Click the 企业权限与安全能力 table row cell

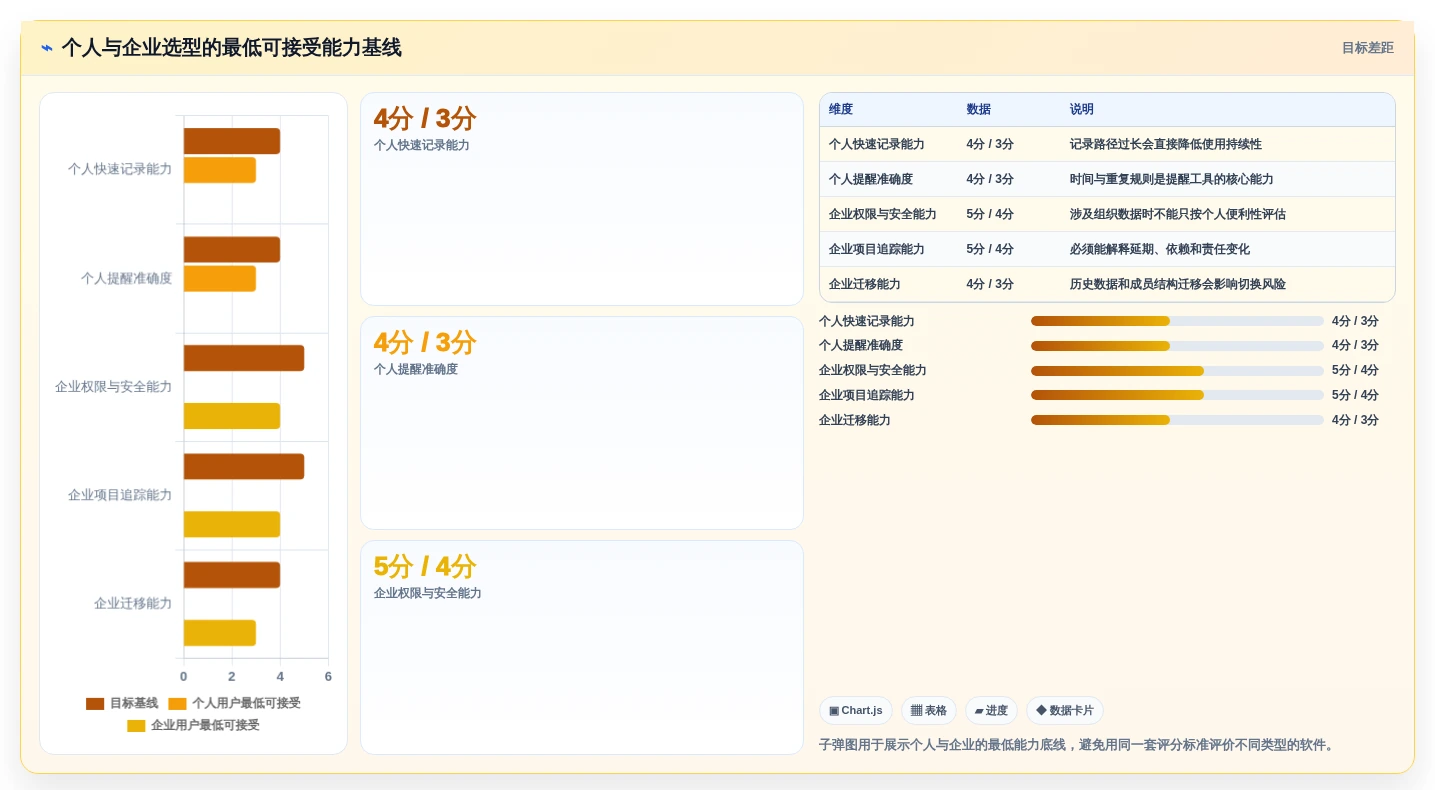point(883,214)
